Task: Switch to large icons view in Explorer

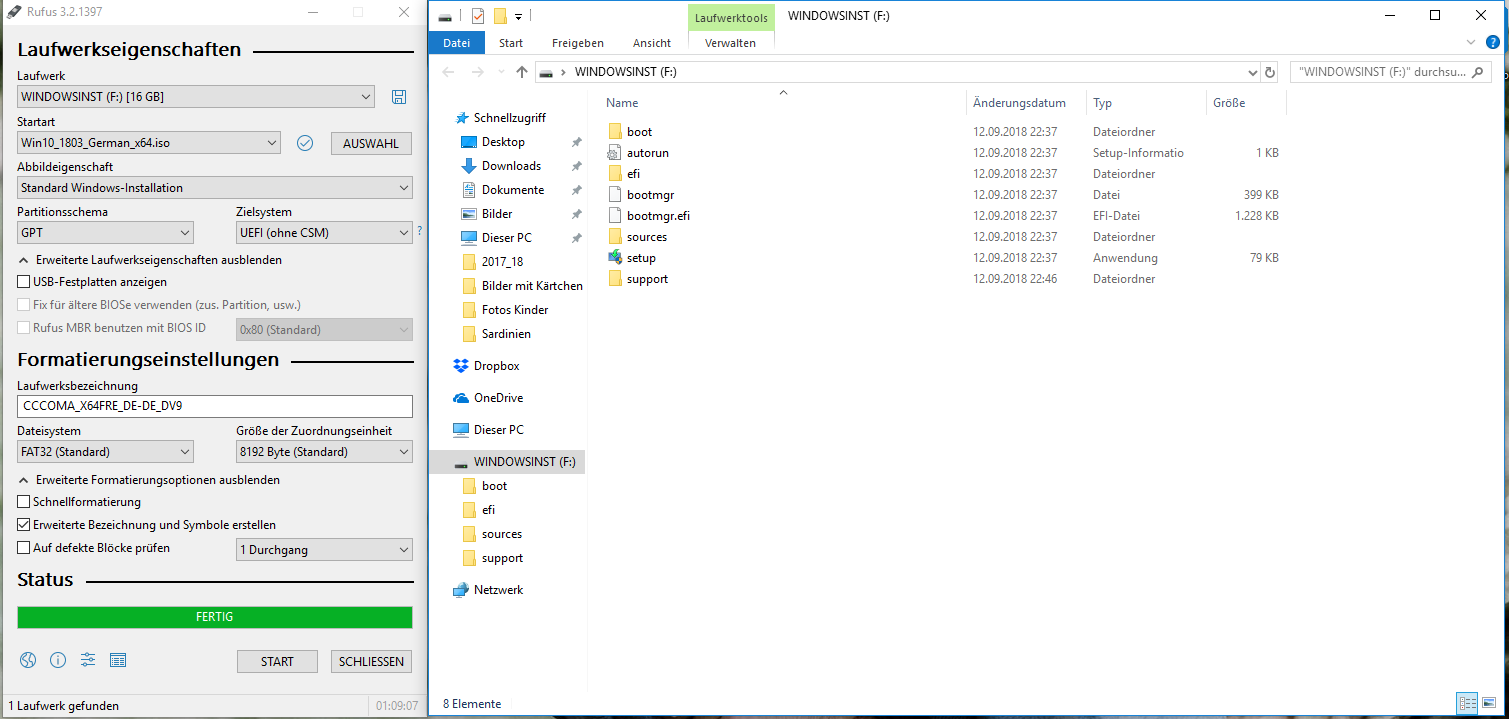Action: coord(1489,703)
